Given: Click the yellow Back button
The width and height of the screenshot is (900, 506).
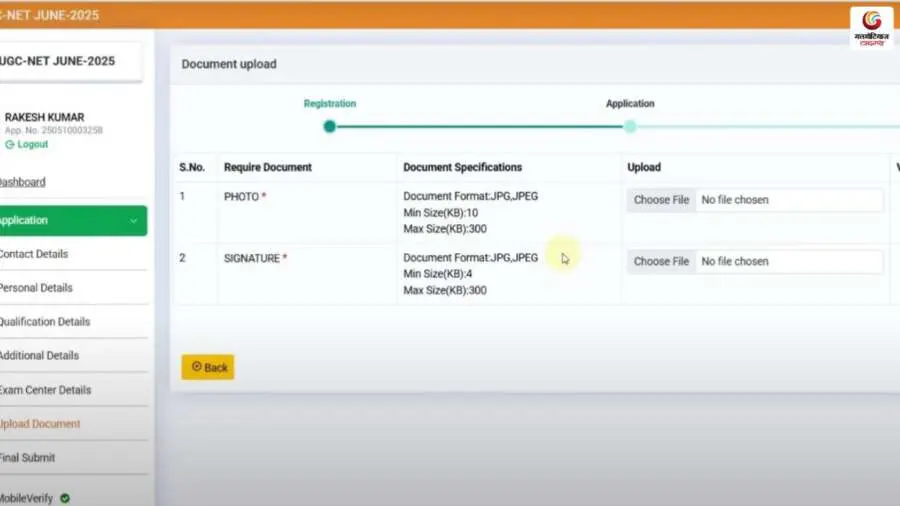Looking at the screenshot, I should (208, 367).
